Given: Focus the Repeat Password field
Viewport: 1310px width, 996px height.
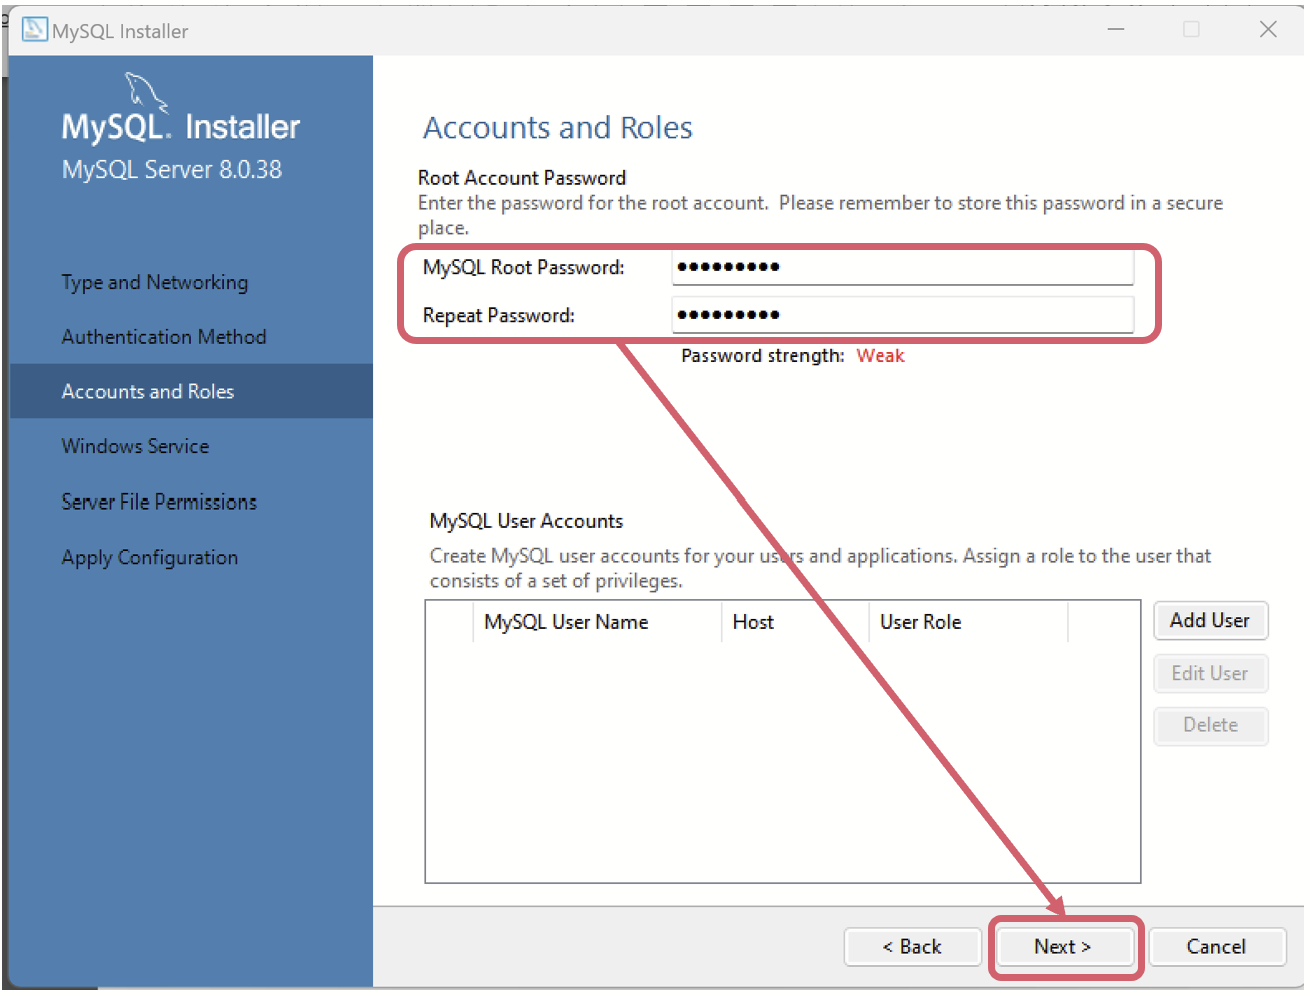Looking at the screenshot, I should point(902,315).
